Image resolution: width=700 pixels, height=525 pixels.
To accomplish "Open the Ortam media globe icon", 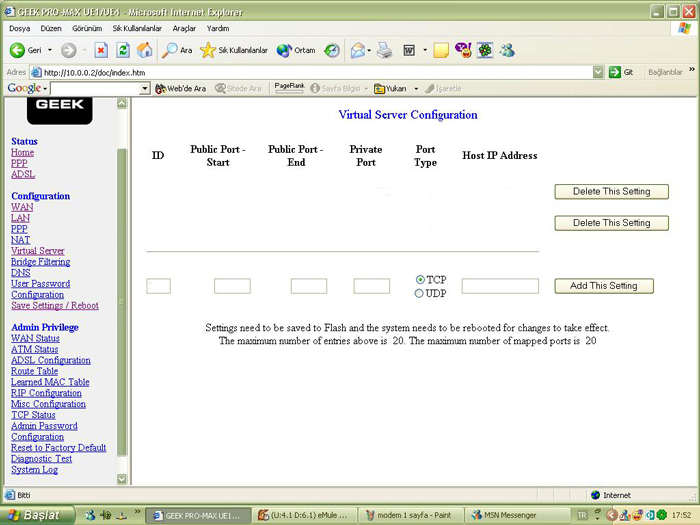I will (296, 50).
